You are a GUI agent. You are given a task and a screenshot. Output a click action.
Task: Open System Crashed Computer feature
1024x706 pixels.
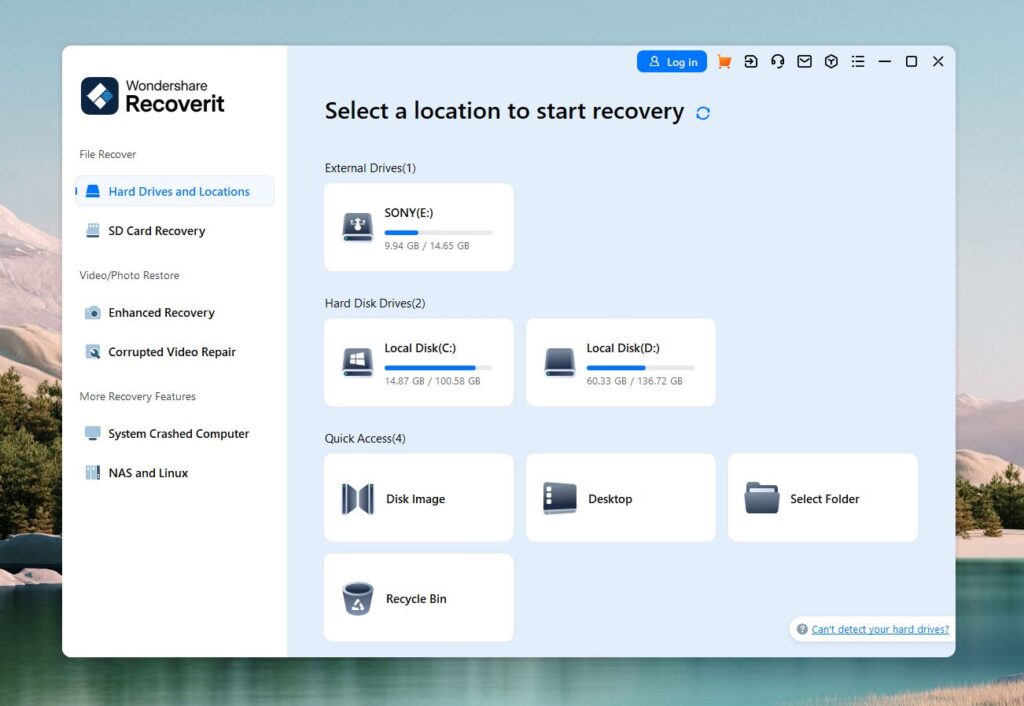[x=178, y=433]
